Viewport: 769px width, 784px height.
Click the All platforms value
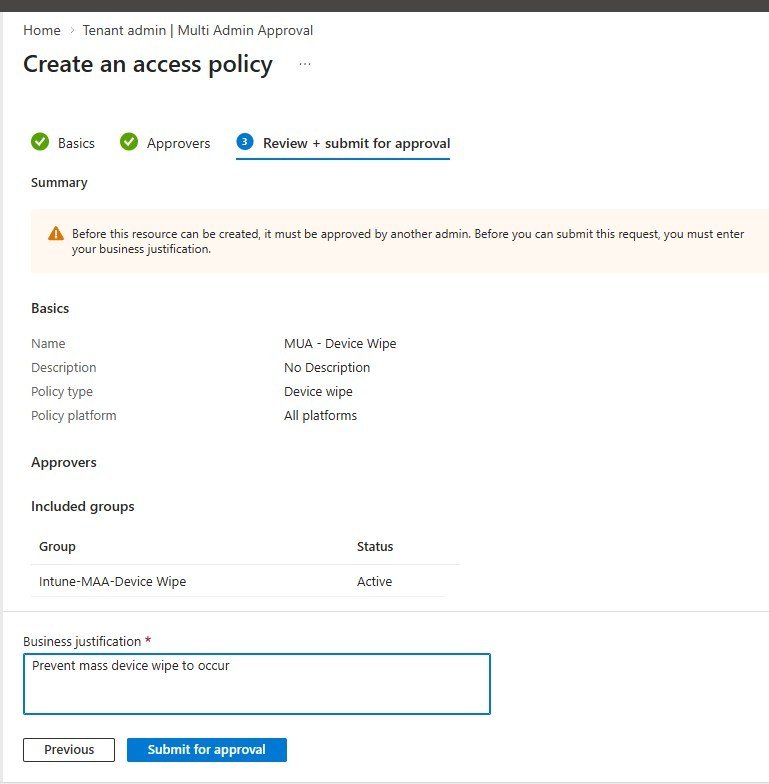pos(320,416)
